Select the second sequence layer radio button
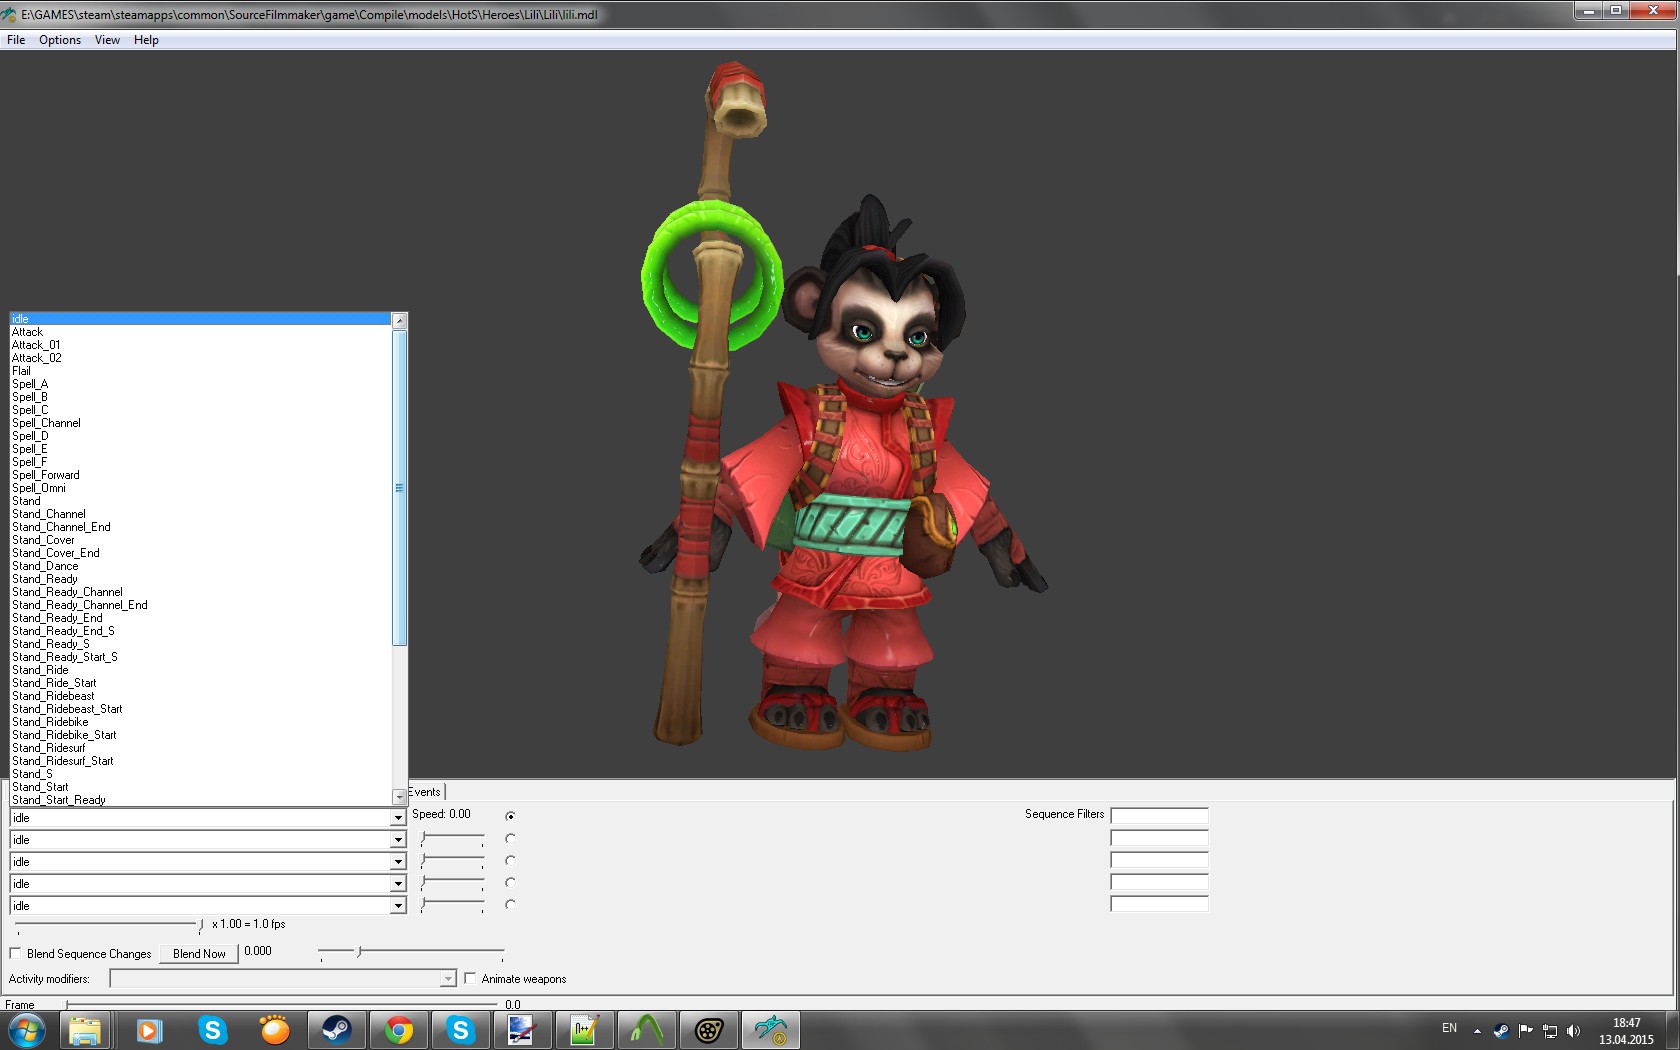Screen dimensions: 1680x1050 (510, 838)
